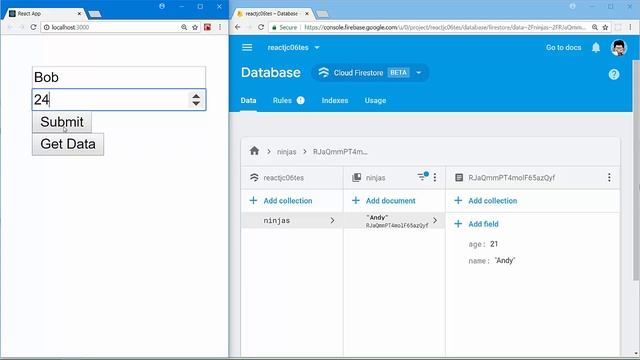Click RJaQmmPT4m... in the breadcrumb
Screen dimensions: 640x360
(340, 151)
